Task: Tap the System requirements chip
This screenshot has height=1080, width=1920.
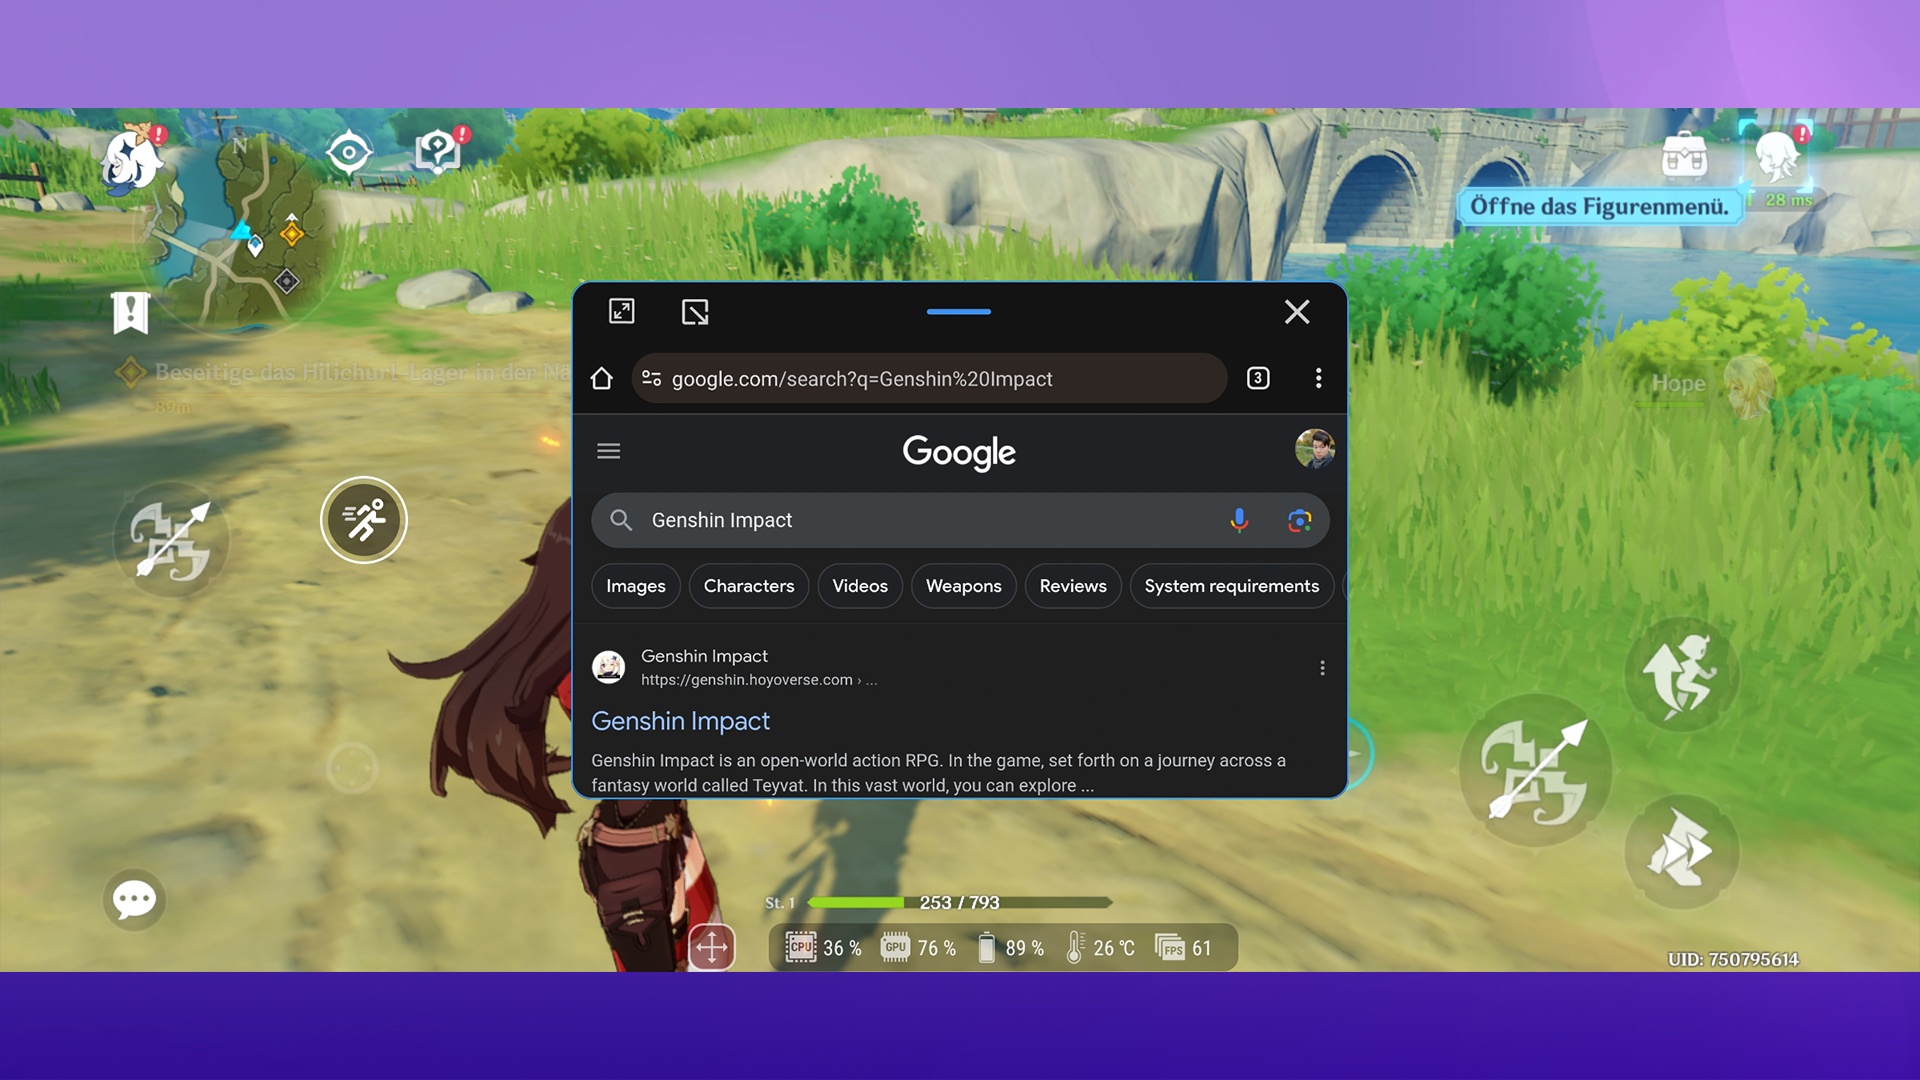Action: pos(1231,586)
